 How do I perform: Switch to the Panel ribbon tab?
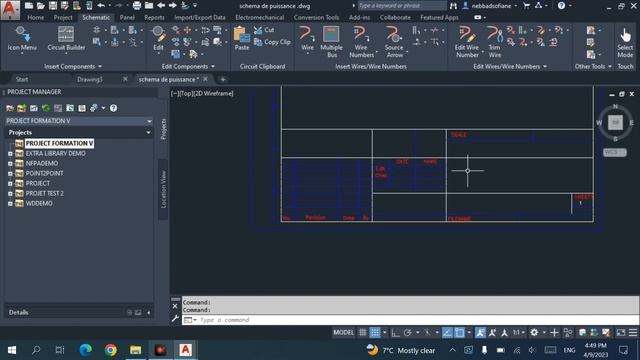(x=127, y=18)
